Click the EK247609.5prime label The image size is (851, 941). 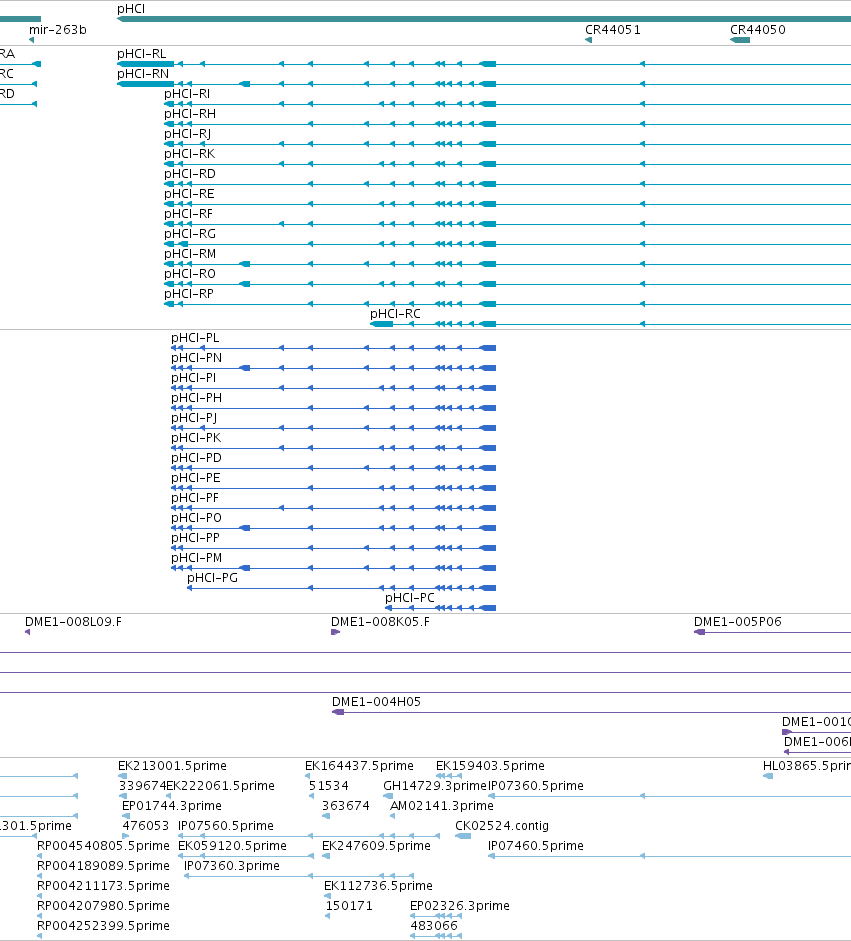(x=376, y=846)
